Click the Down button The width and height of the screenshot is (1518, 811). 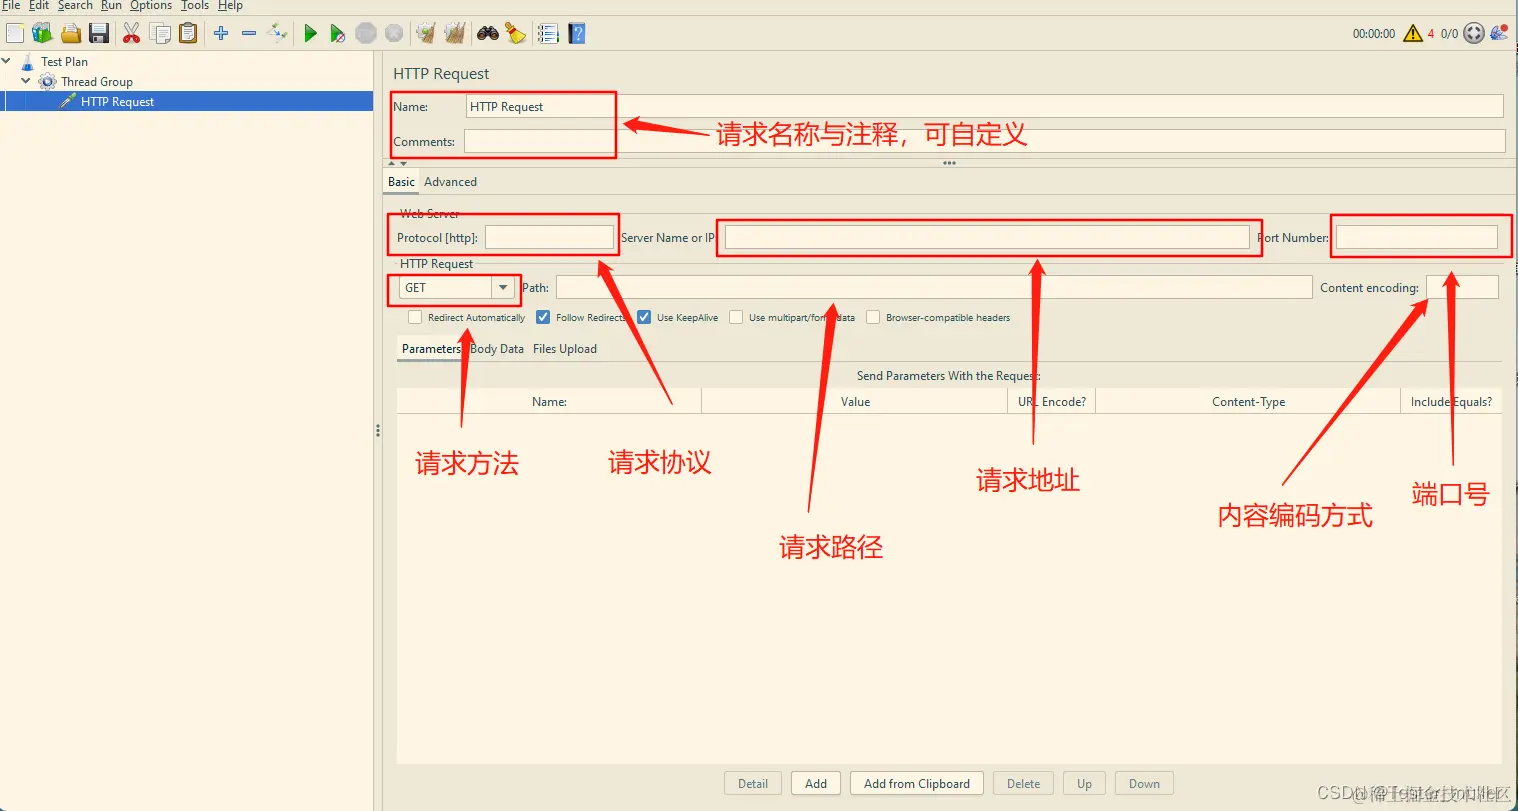pos(1144,784)
